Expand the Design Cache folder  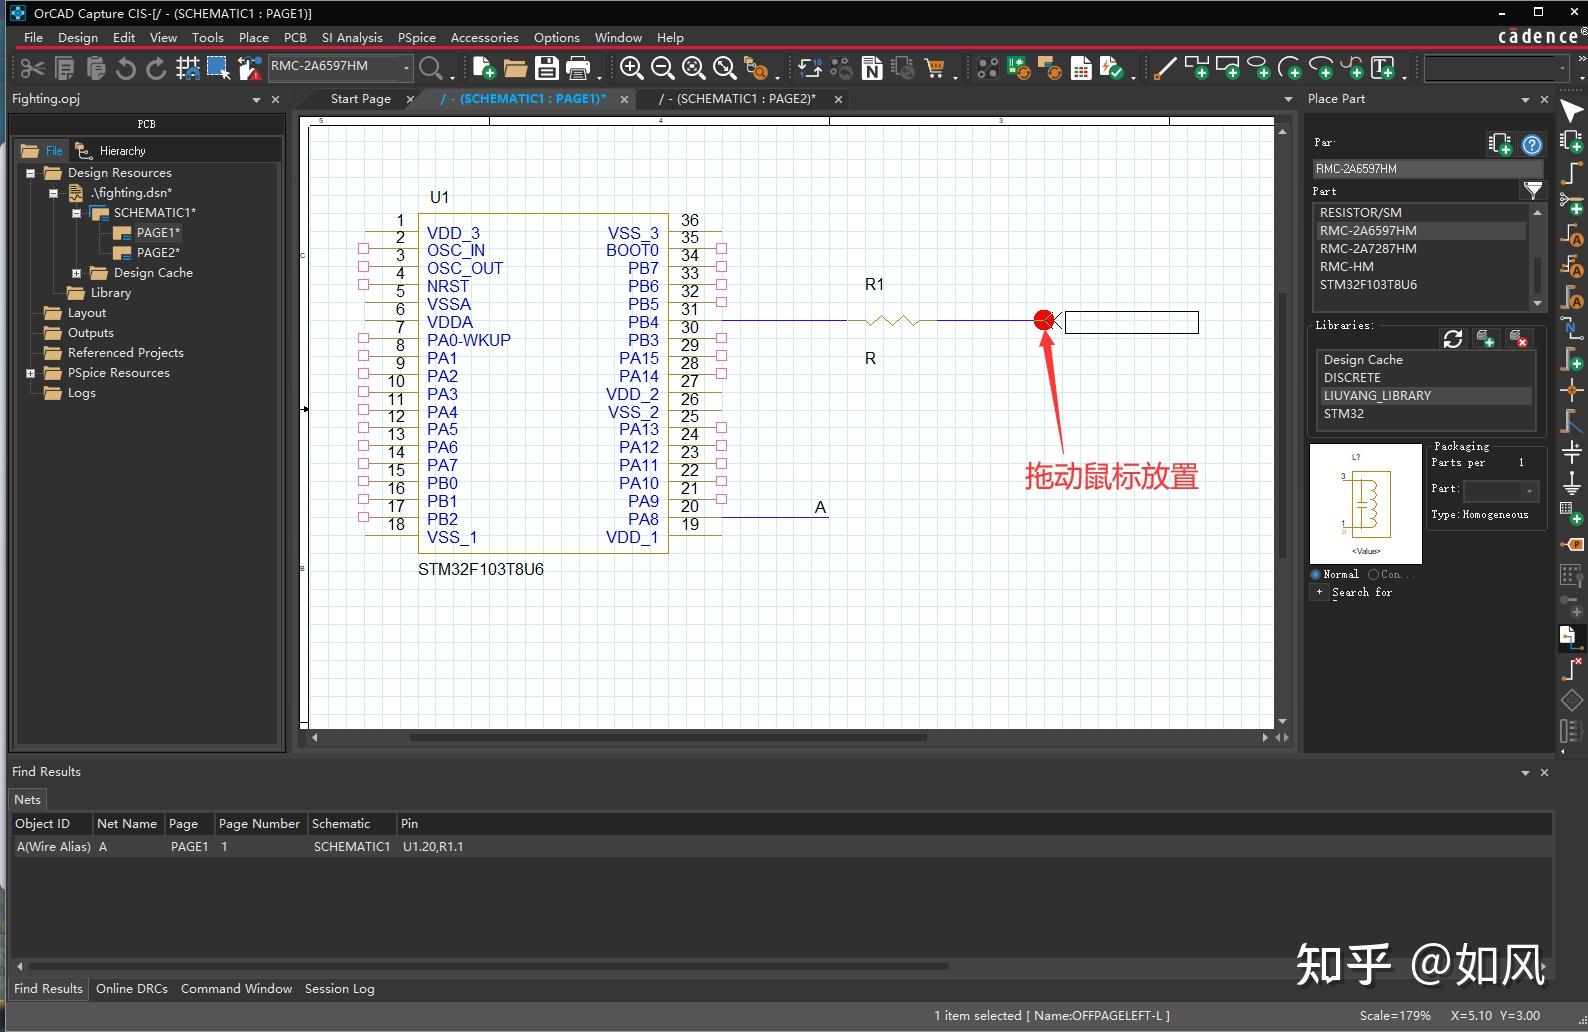[x=76, y=273]
